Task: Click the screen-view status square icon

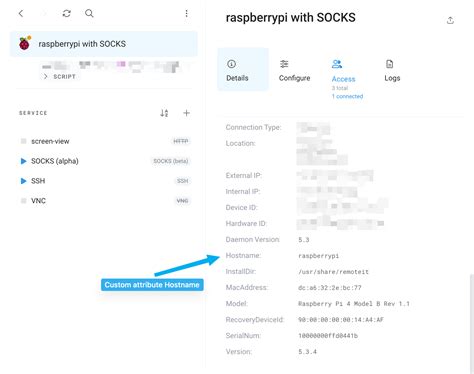Action: coord(23,141)
